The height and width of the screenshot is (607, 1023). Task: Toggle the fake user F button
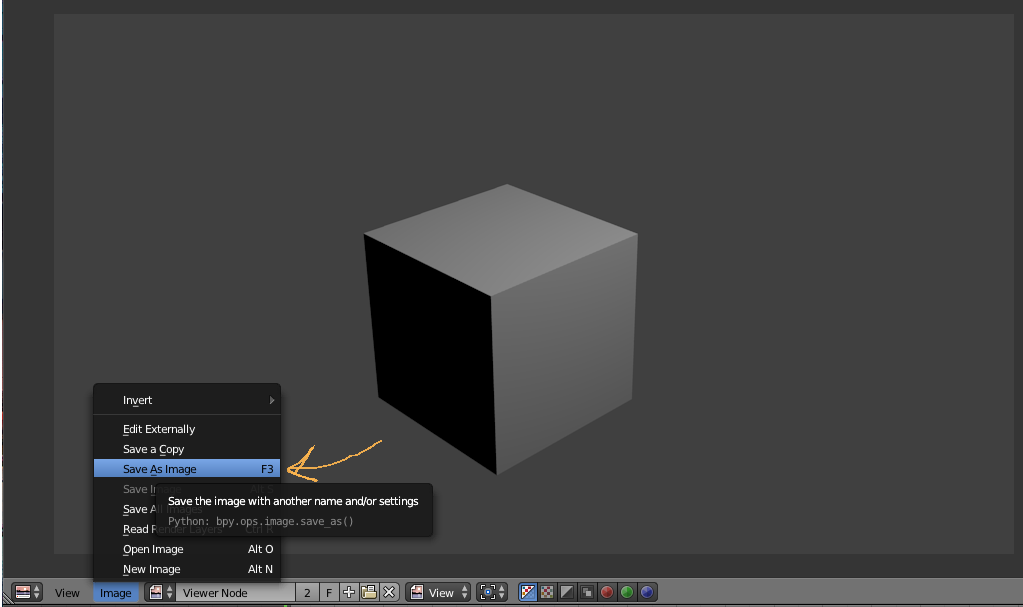pos(329,592)
